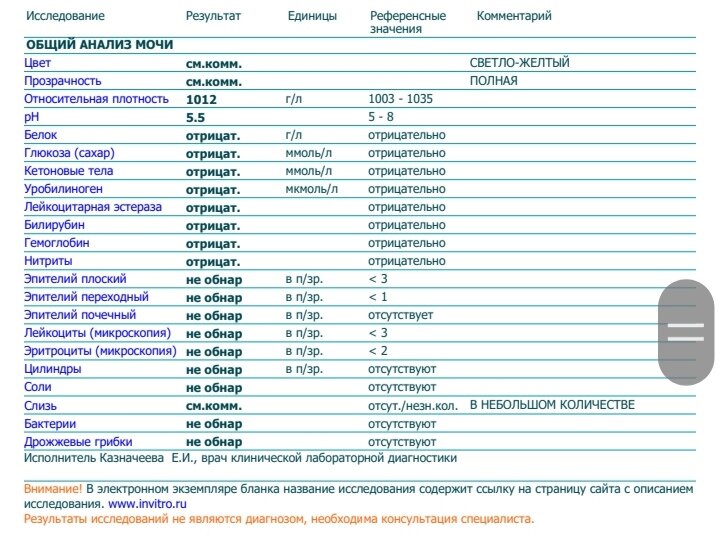Open the Слизь link

pos(40,406)
